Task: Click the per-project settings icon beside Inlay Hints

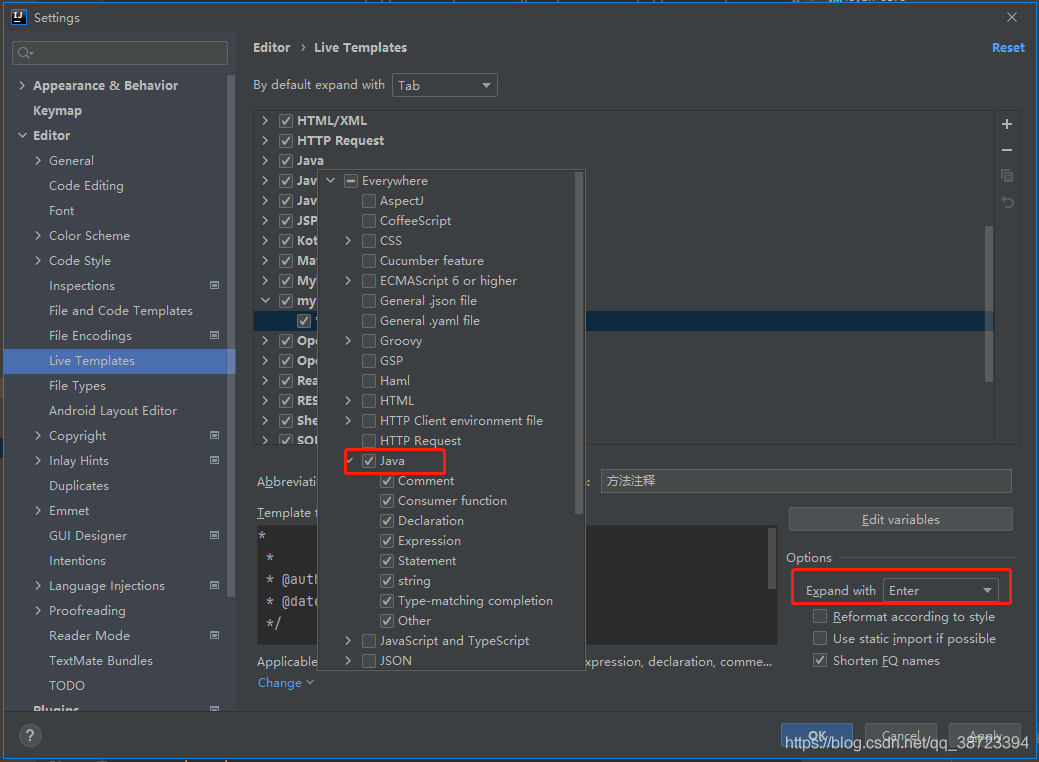Action: pos(215,460)
